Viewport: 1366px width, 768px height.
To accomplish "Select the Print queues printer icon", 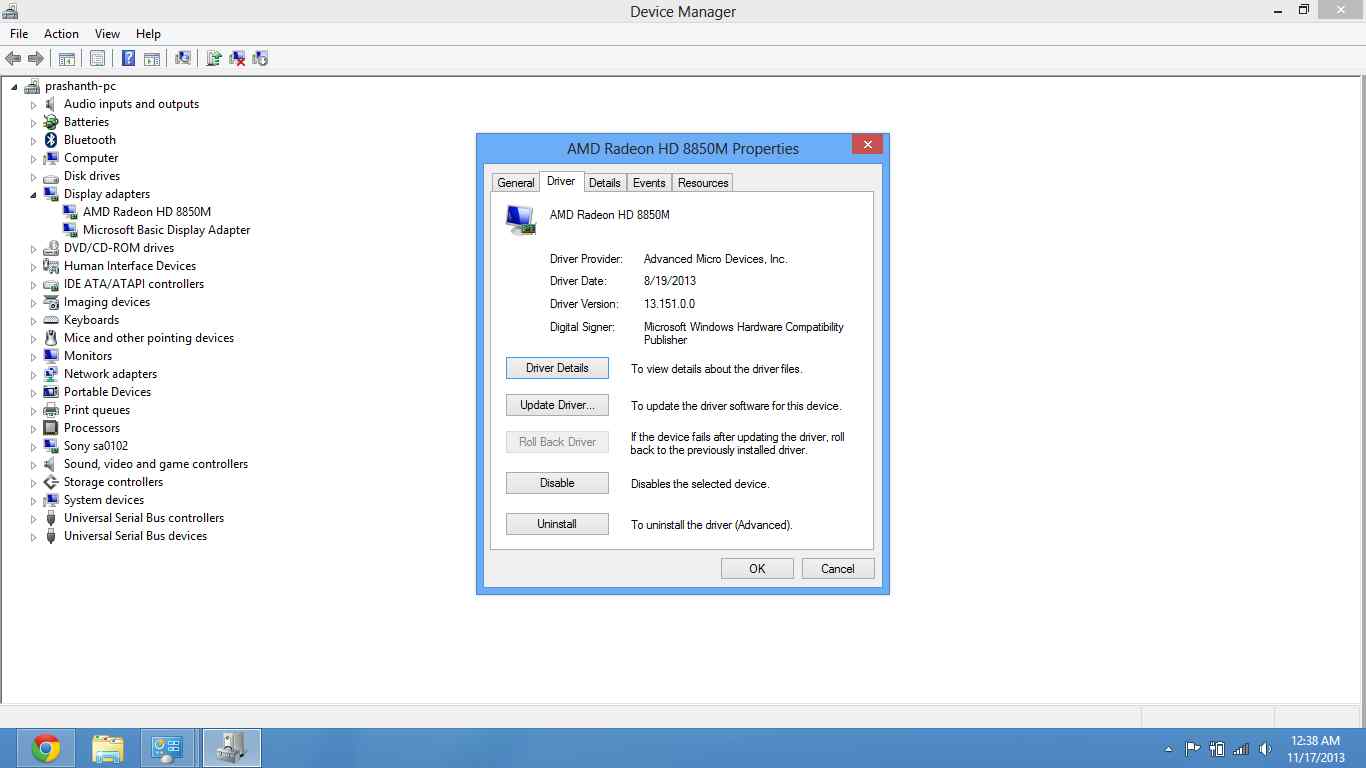I will [51, 410].
